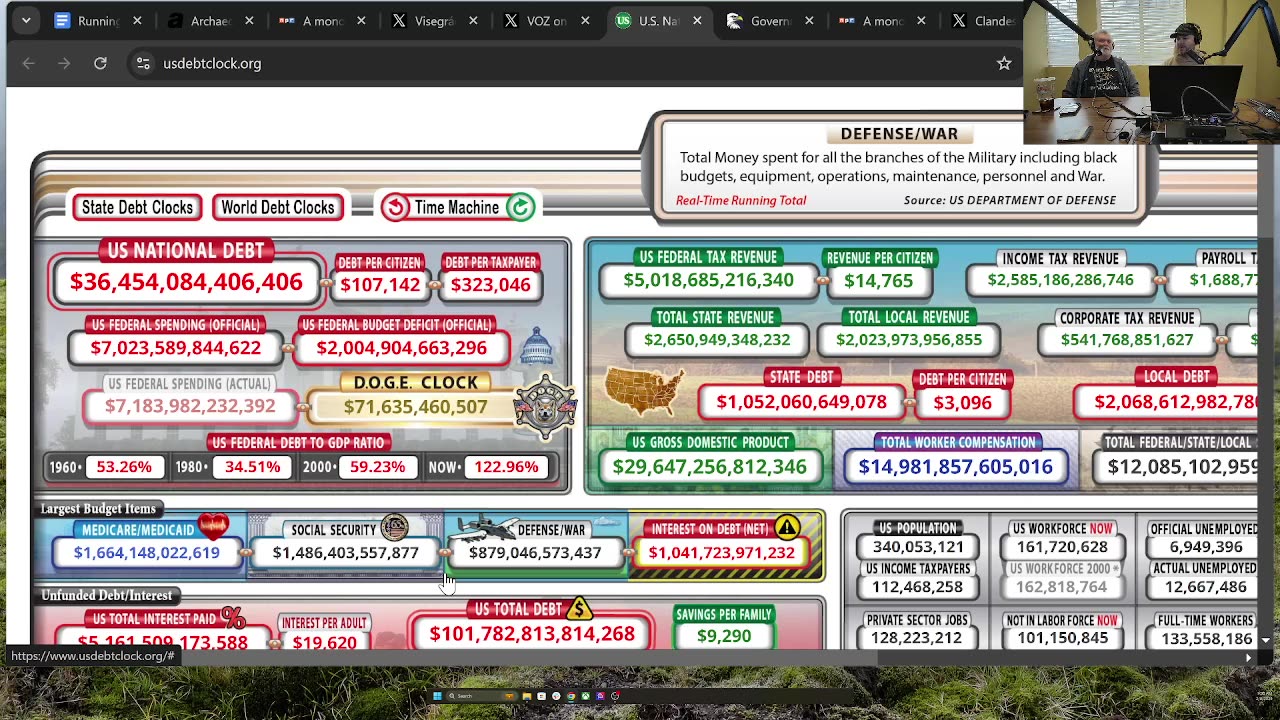Click US Federal Spending (Actual) value
Image resolution: width=1280 pixels, height=720 pixels.
190,406
